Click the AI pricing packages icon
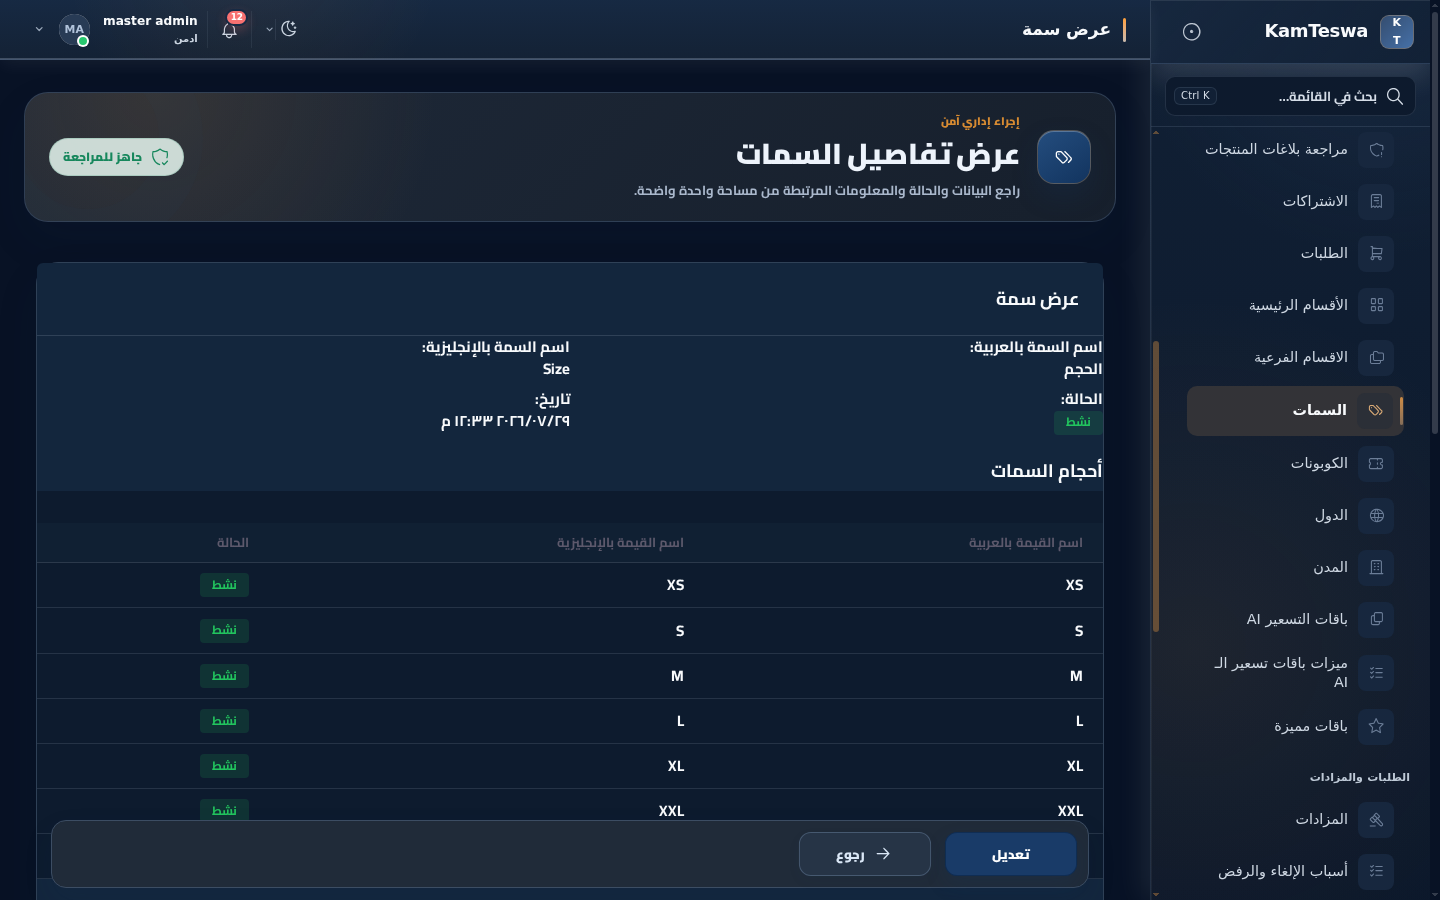Viewport: 1440px width, 900px height. click(1376, 619)
